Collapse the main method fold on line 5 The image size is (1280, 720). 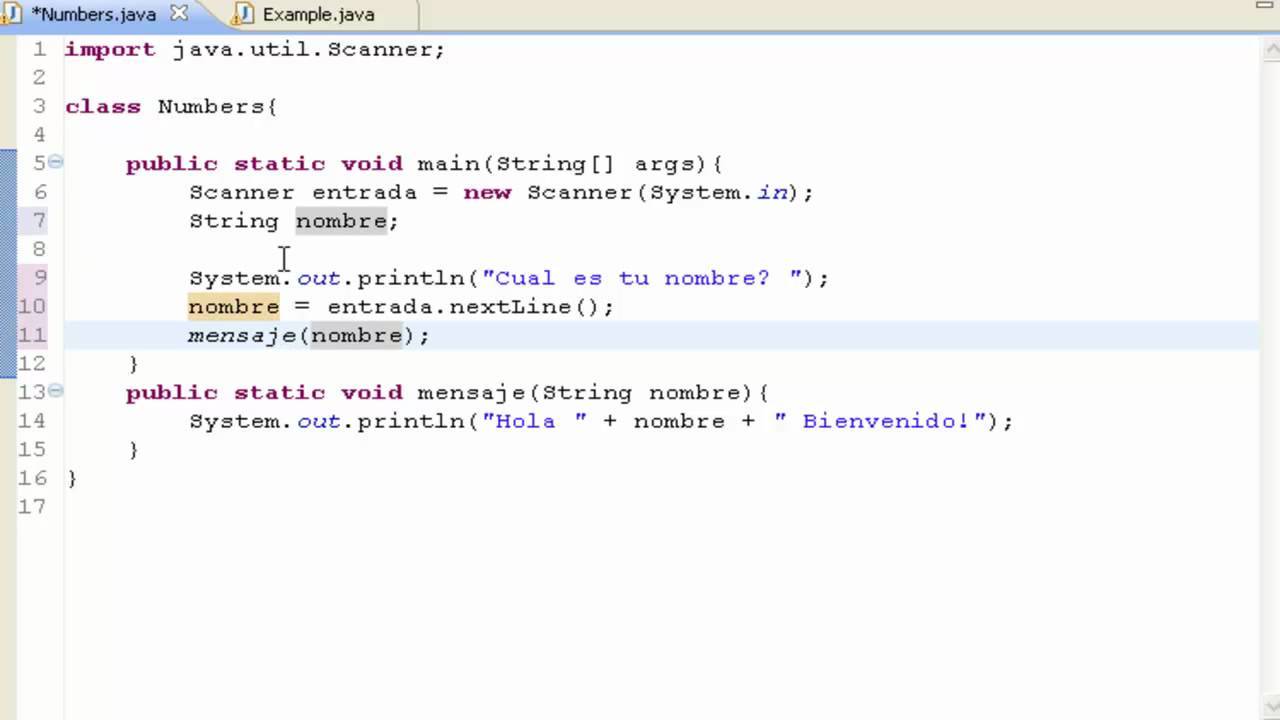[x=56, y=162]
